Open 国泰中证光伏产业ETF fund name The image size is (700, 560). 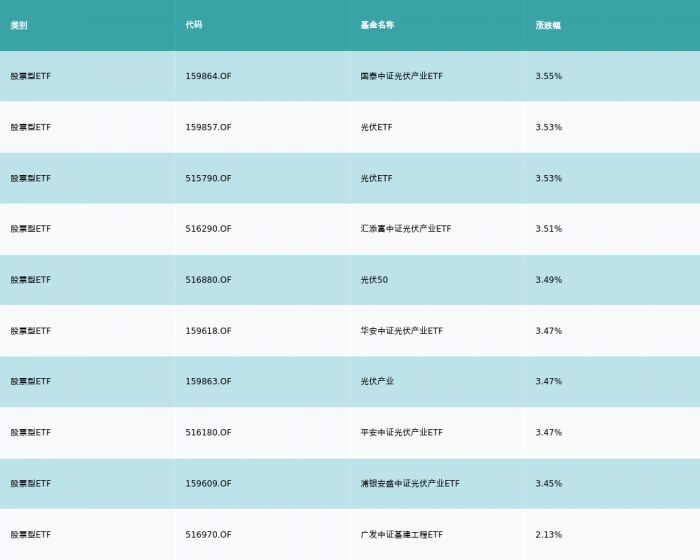401,76
